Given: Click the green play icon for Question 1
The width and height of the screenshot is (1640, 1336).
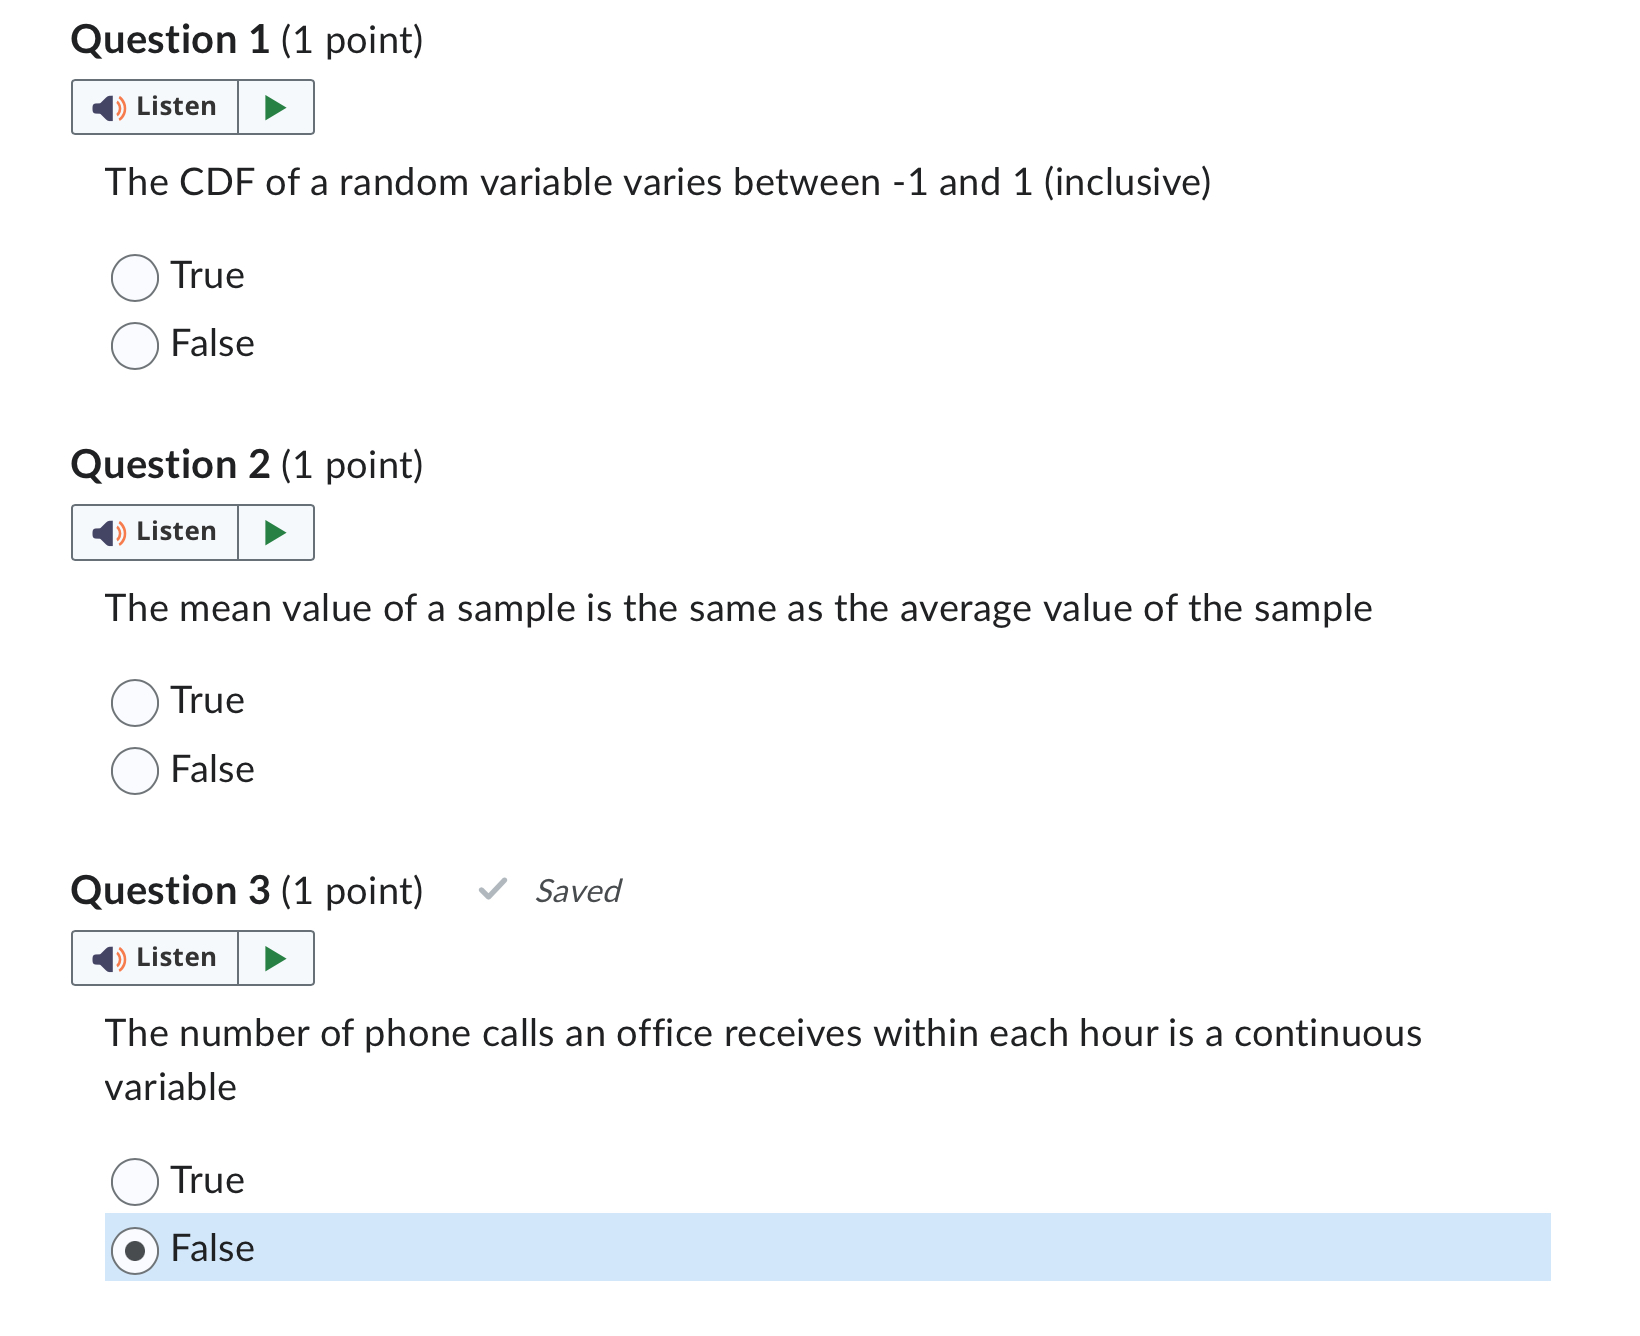Looking at the screenshot, I should tap(276, 106).
